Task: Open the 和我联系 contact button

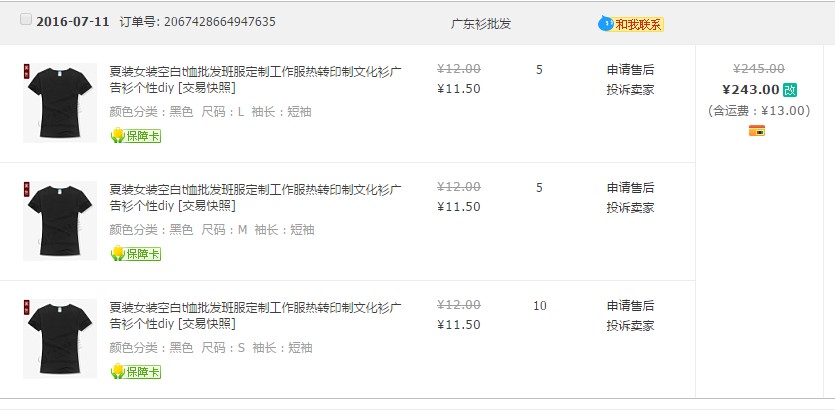Action: pos(638,24)
